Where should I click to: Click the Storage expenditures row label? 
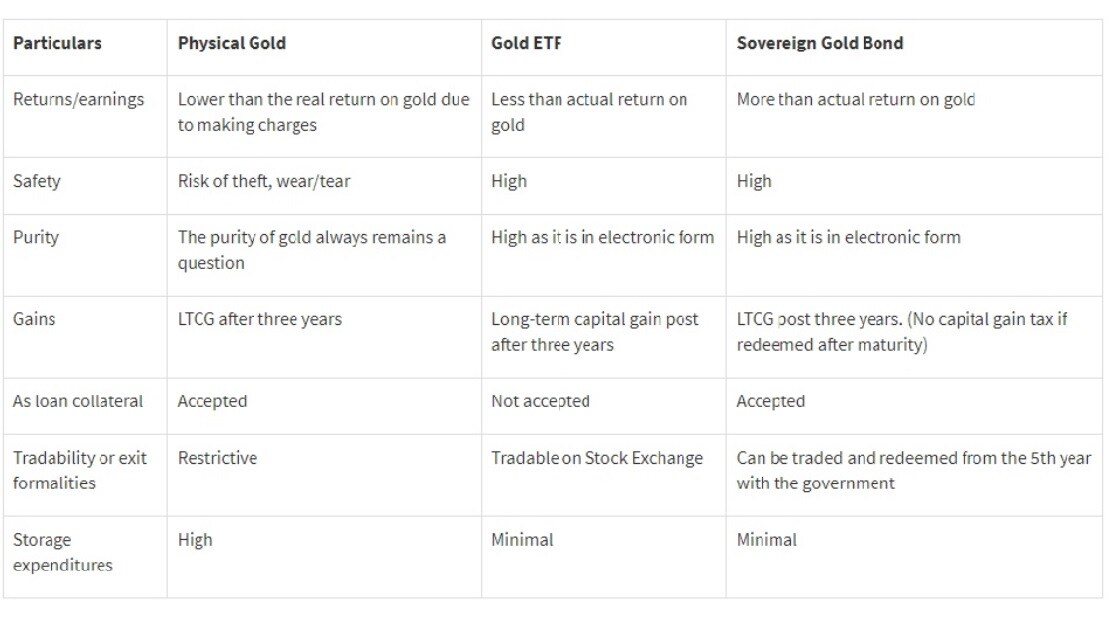(x=62, y=552)
